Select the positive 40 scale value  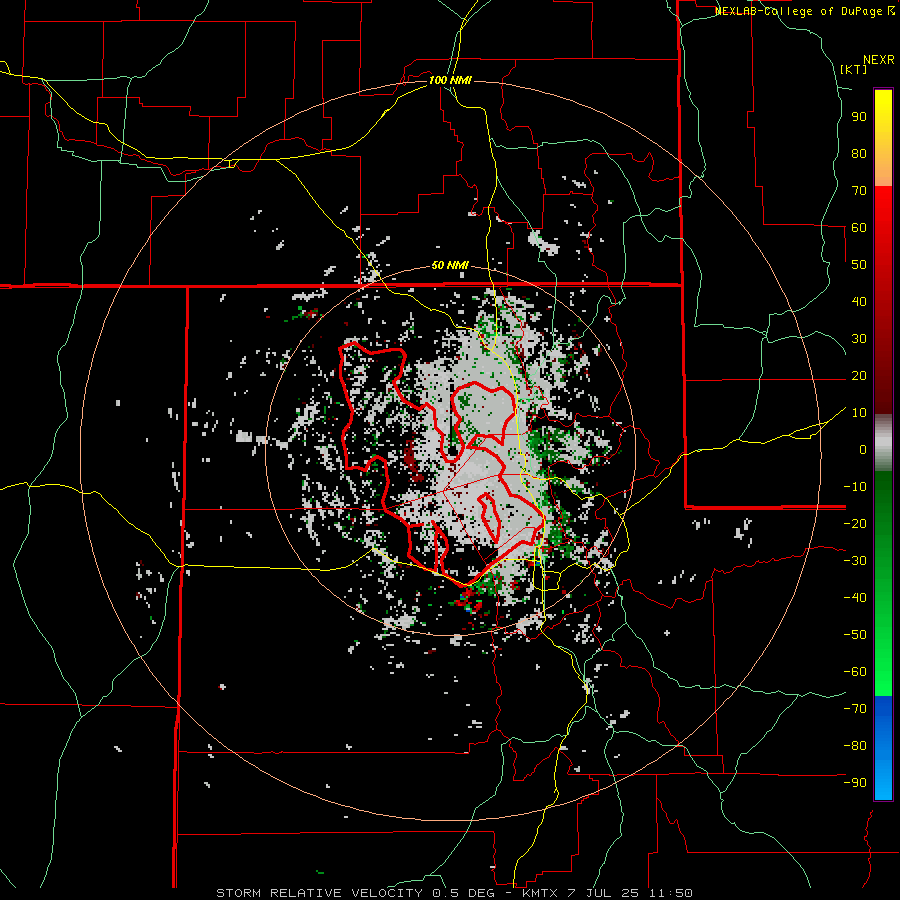tap(859, 302)
